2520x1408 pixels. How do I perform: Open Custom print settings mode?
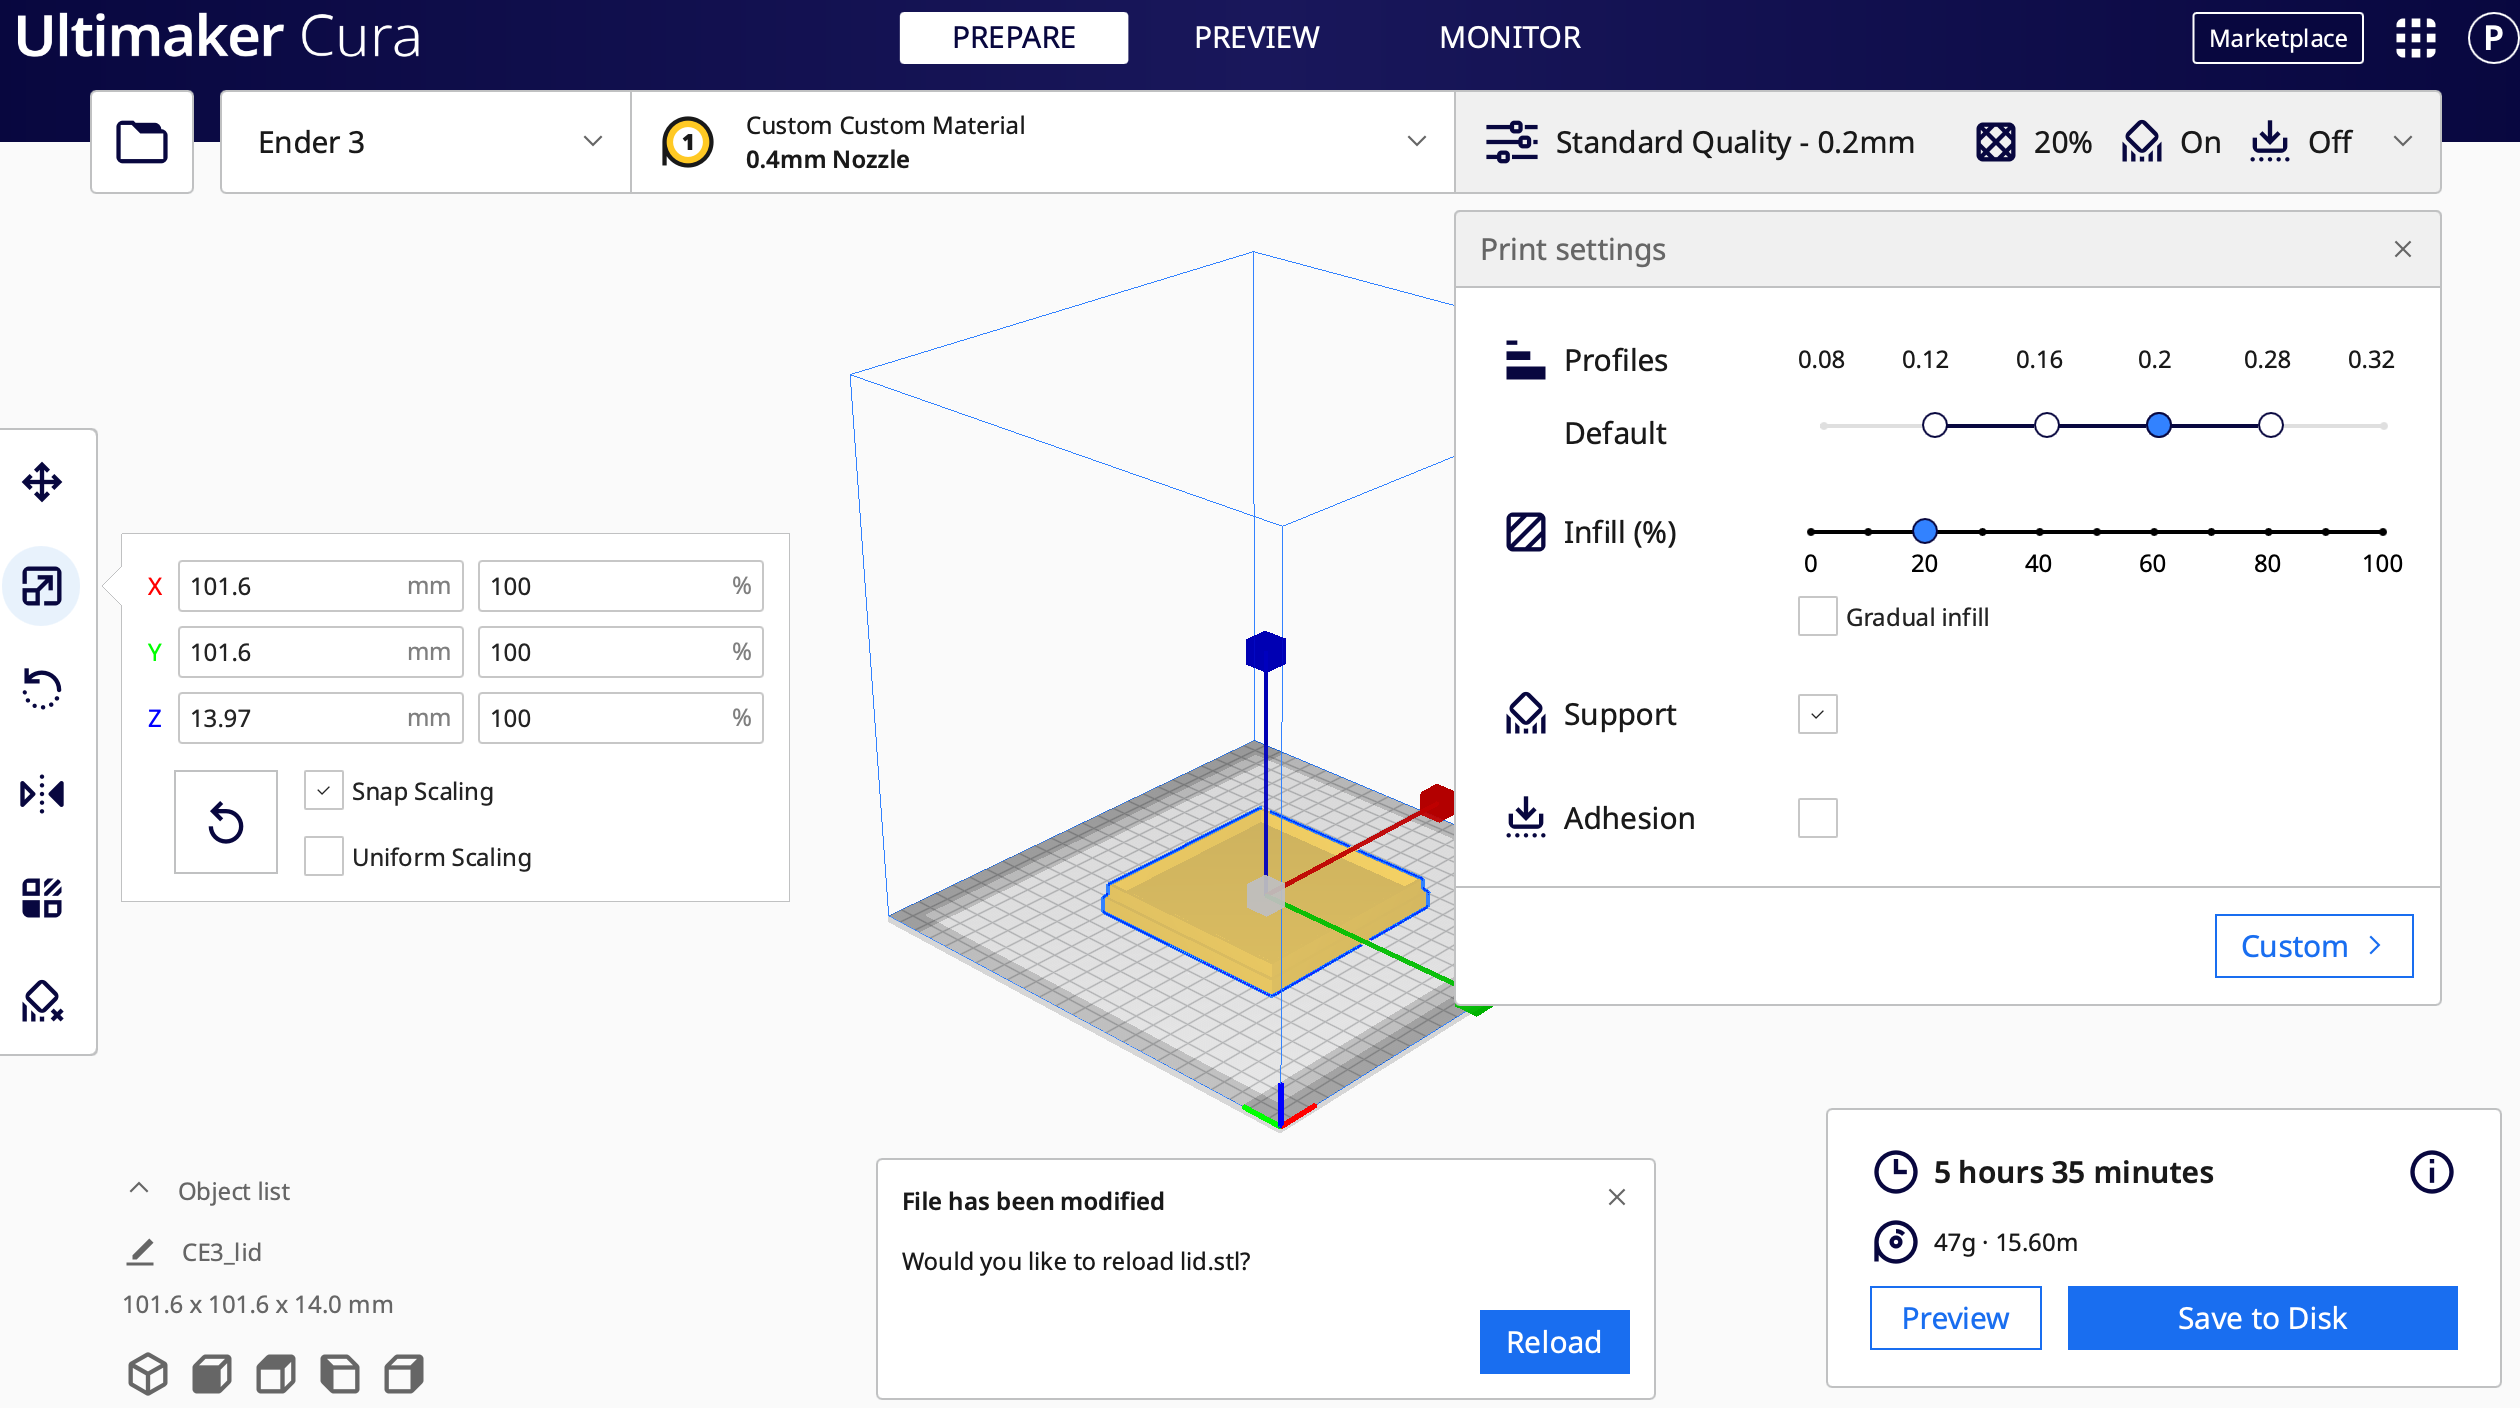(x=2314, y=946)
